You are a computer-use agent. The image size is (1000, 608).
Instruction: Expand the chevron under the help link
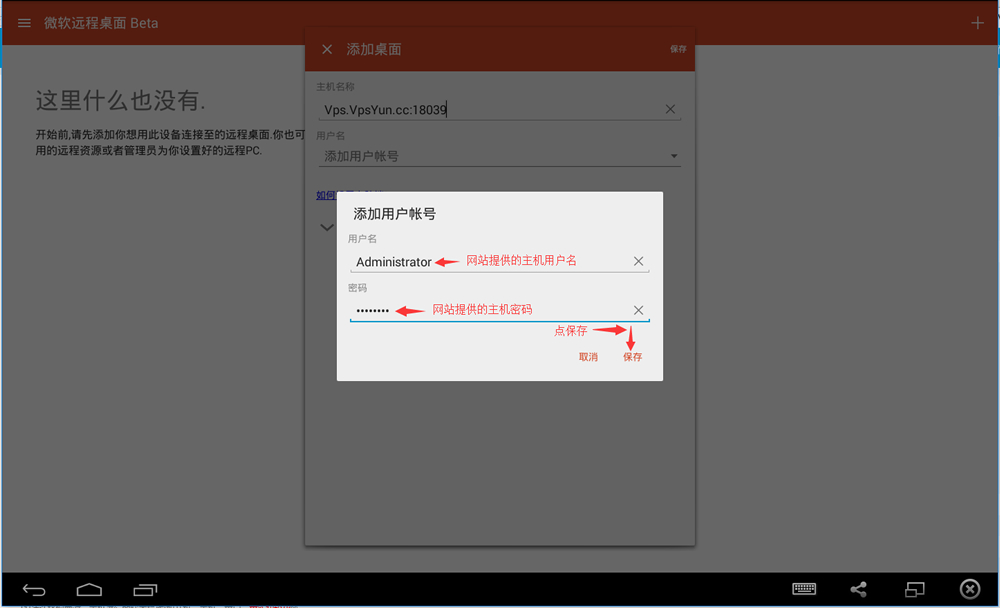click(326, 227)
